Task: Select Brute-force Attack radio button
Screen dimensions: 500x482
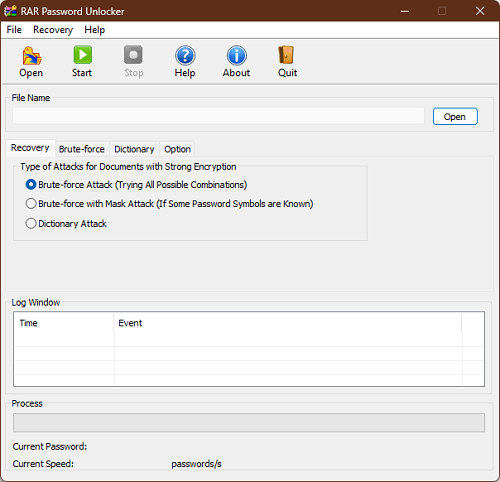Action: point(31,184)
